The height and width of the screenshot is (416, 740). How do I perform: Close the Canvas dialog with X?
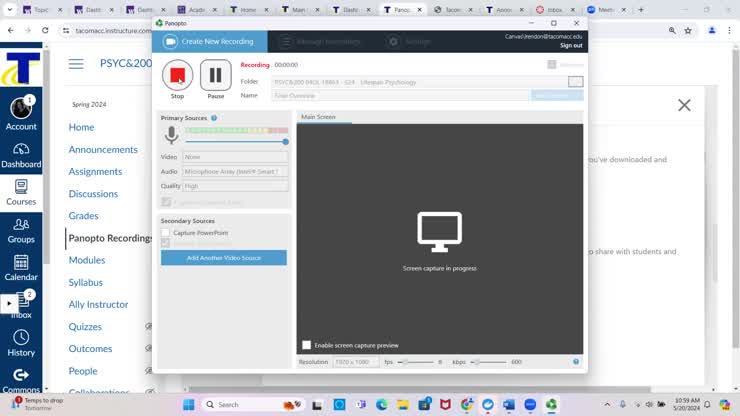[684, 105]
